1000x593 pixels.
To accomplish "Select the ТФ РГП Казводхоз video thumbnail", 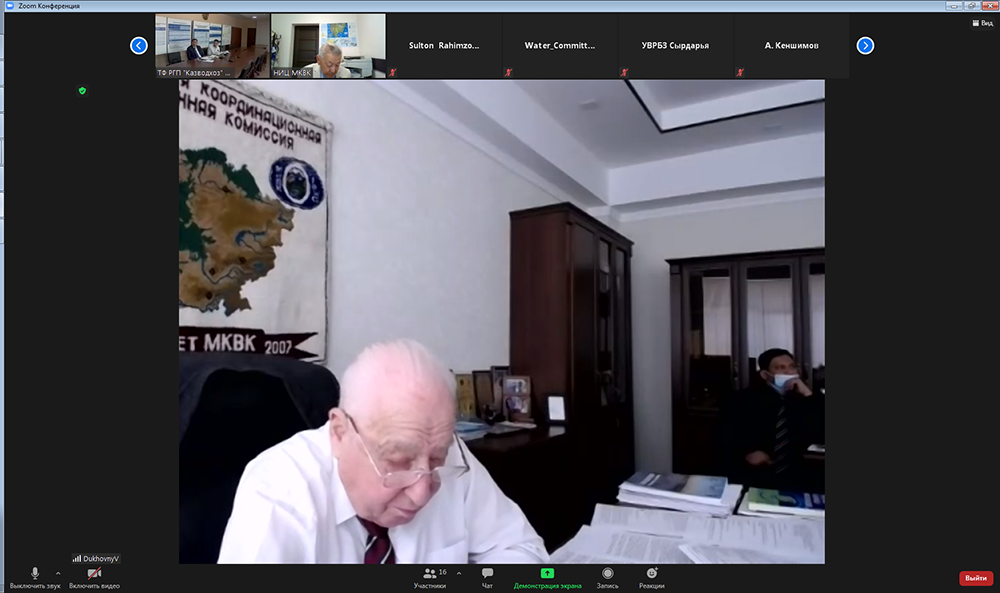I will coord(212,45).
